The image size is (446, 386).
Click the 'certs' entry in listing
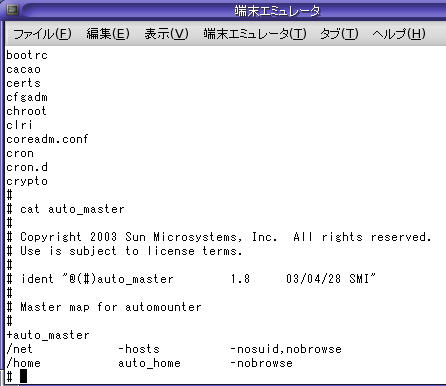pyautogui.click(x=23, y=83)
